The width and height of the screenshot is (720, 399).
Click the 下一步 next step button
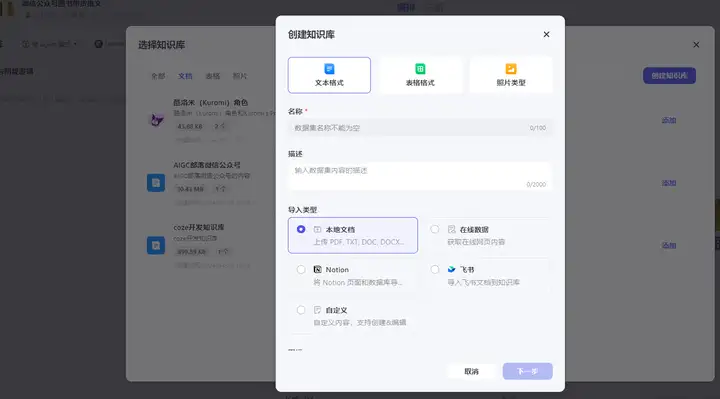pyautogui.click(x=528, y=371)
